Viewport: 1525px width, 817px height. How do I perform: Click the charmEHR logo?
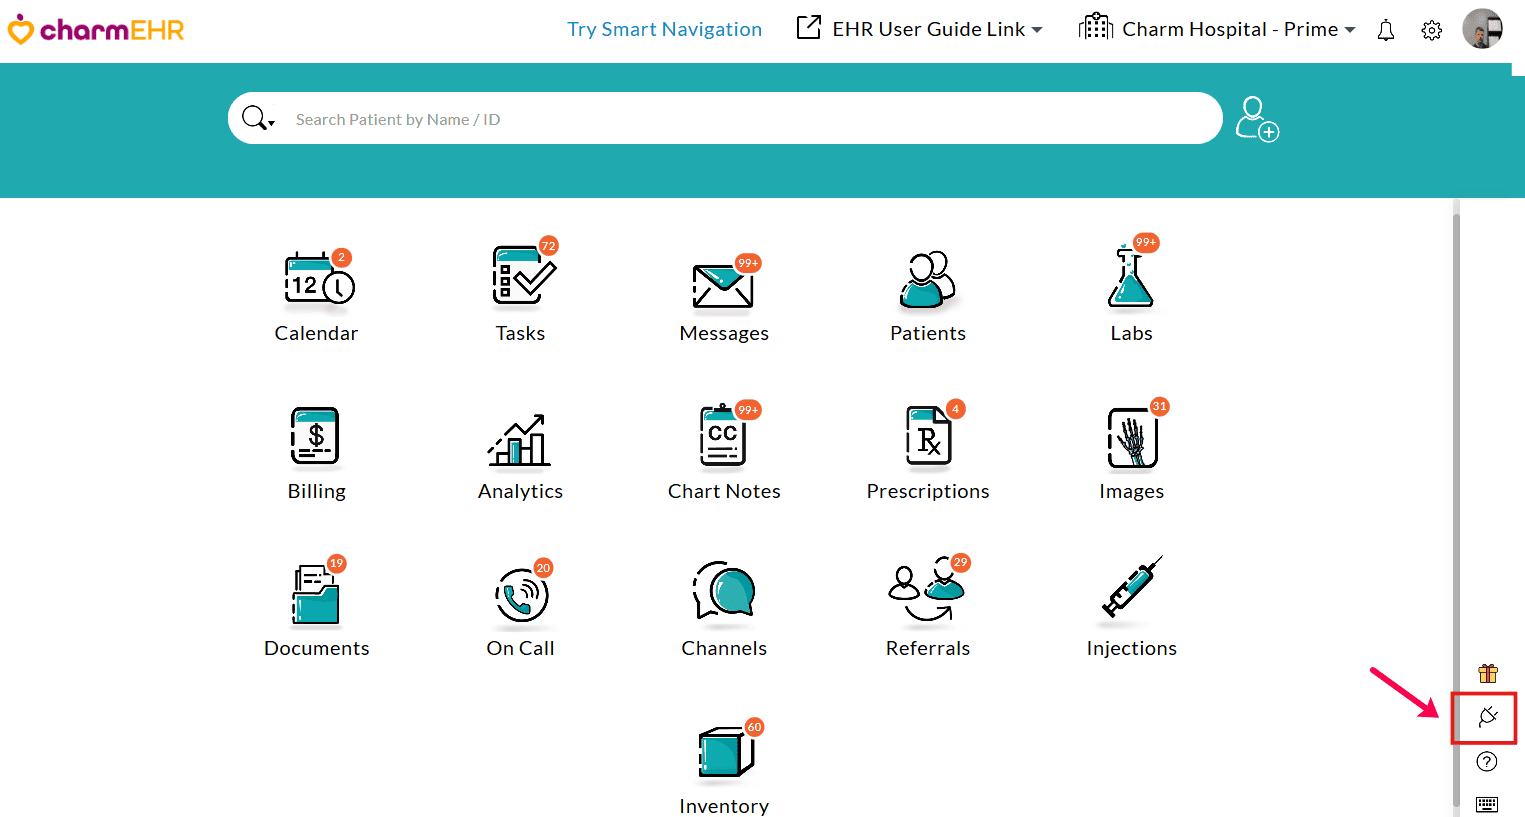[x=96, y=30]
